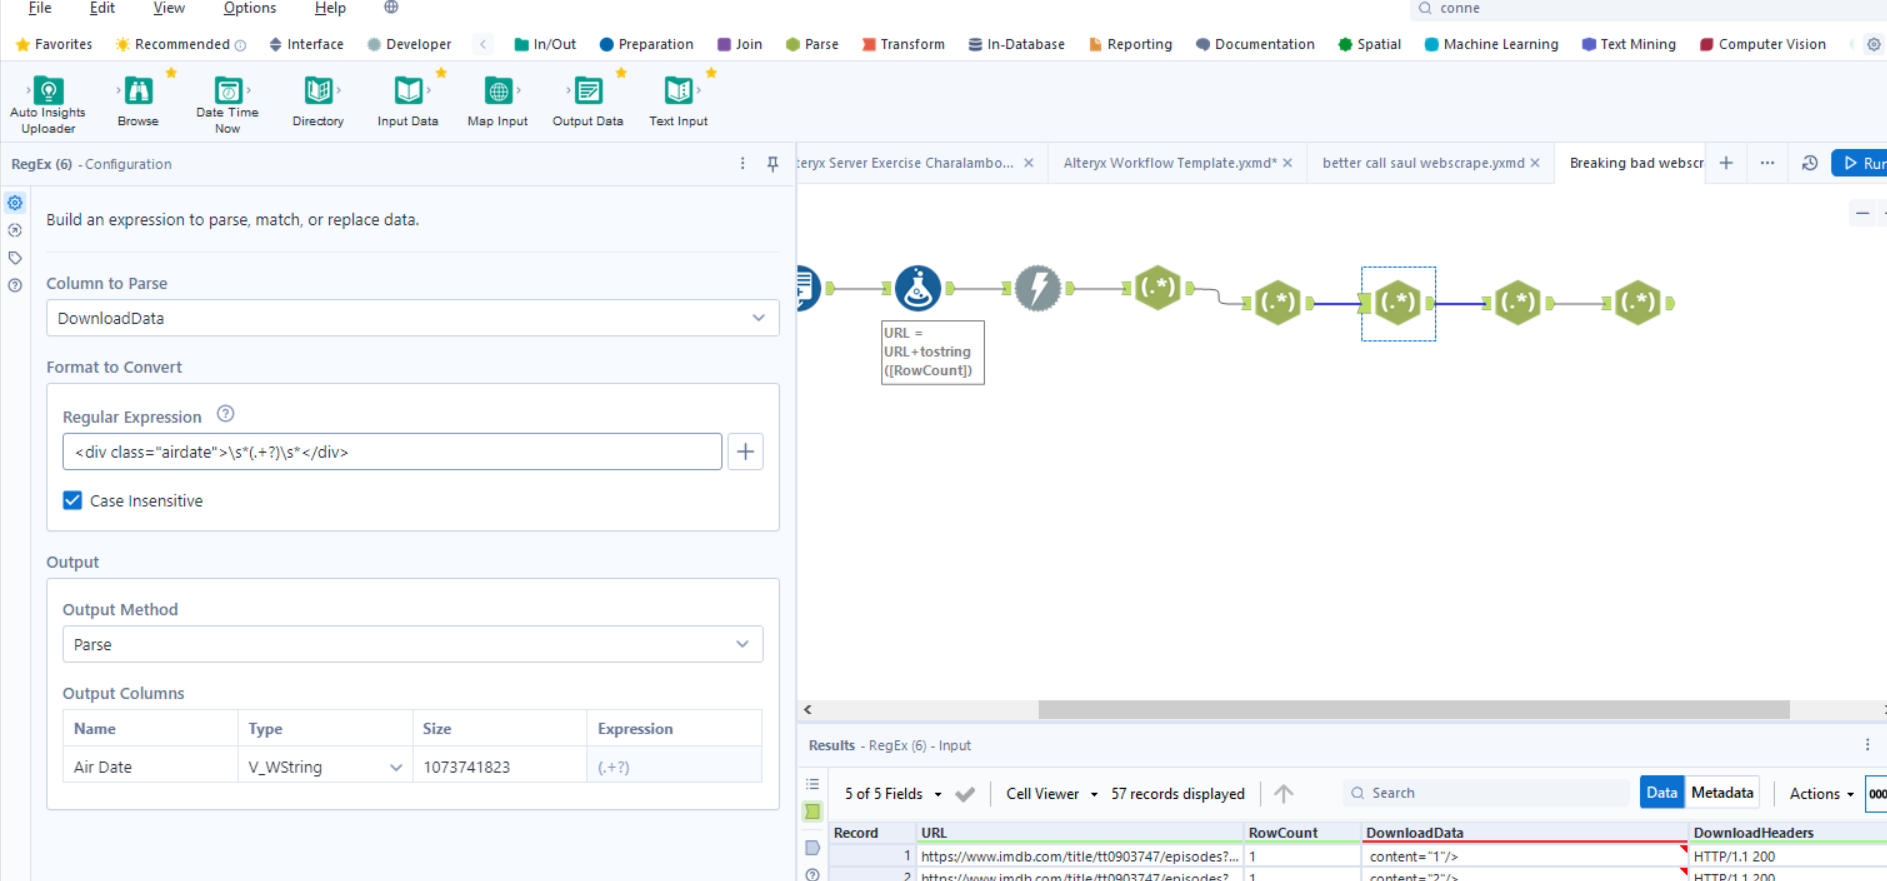Click the checkmark icon beside fields selector
The image size is (1887, 881).
(965, 794)
